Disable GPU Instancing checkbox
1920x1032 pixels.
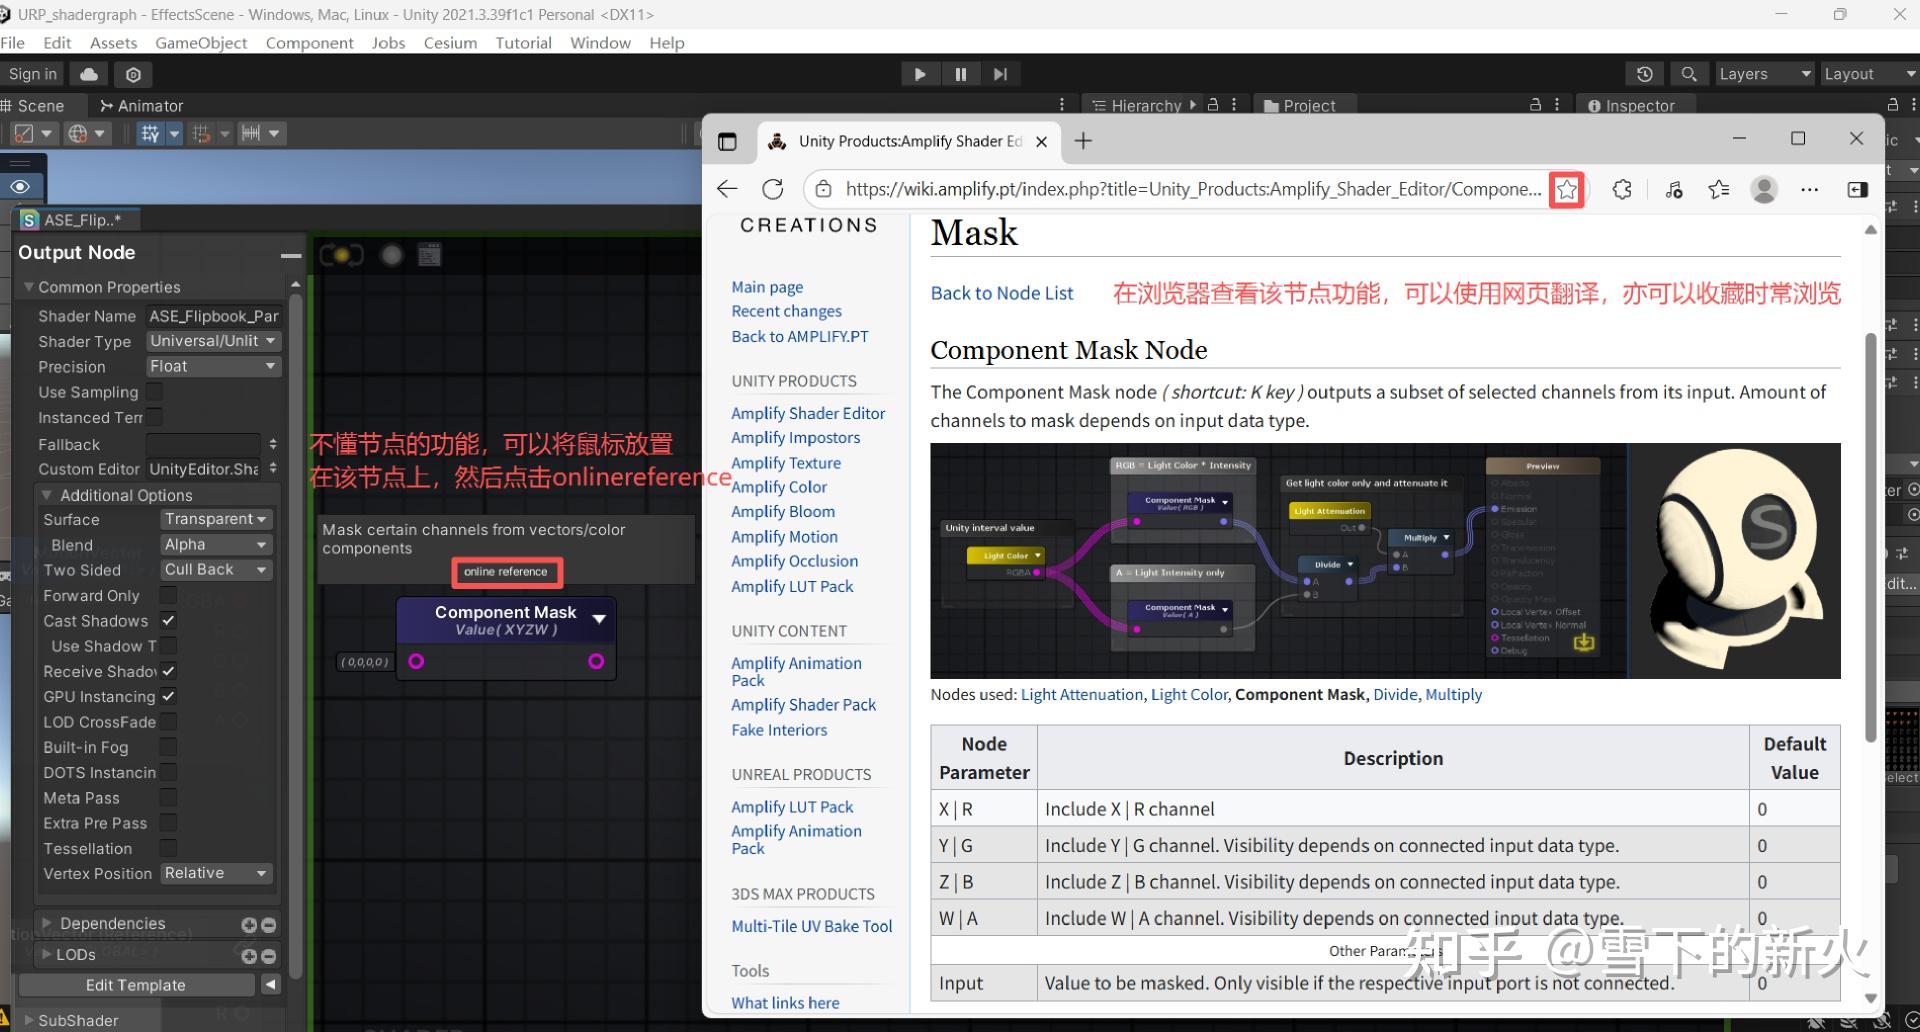tap(168, 697)
